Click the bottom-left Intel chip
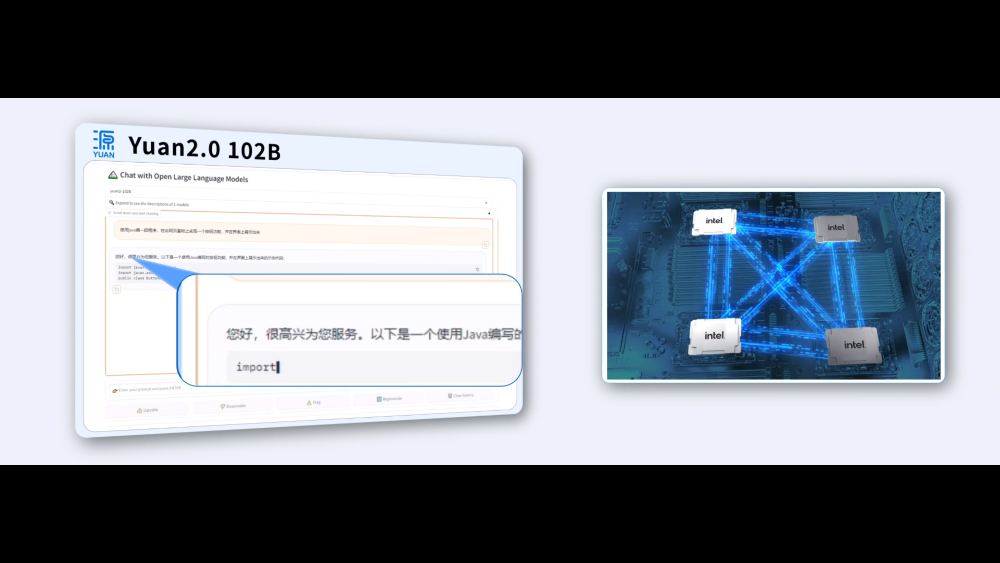The image size is (1000, 563). (714, 336)
